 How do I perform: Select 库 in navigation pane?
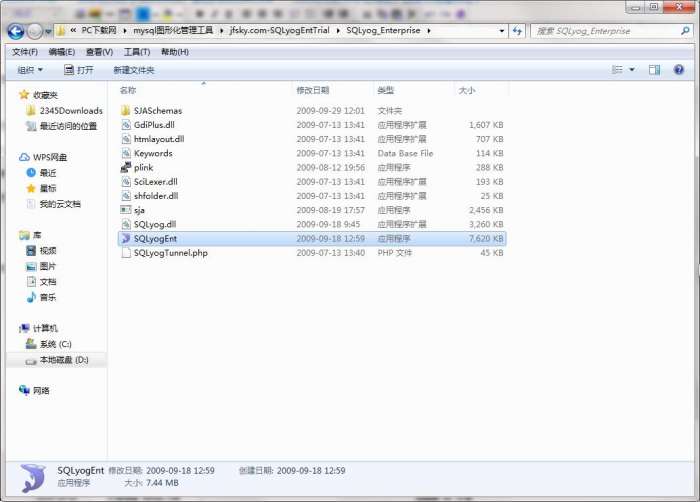click(x=30, y=235)
